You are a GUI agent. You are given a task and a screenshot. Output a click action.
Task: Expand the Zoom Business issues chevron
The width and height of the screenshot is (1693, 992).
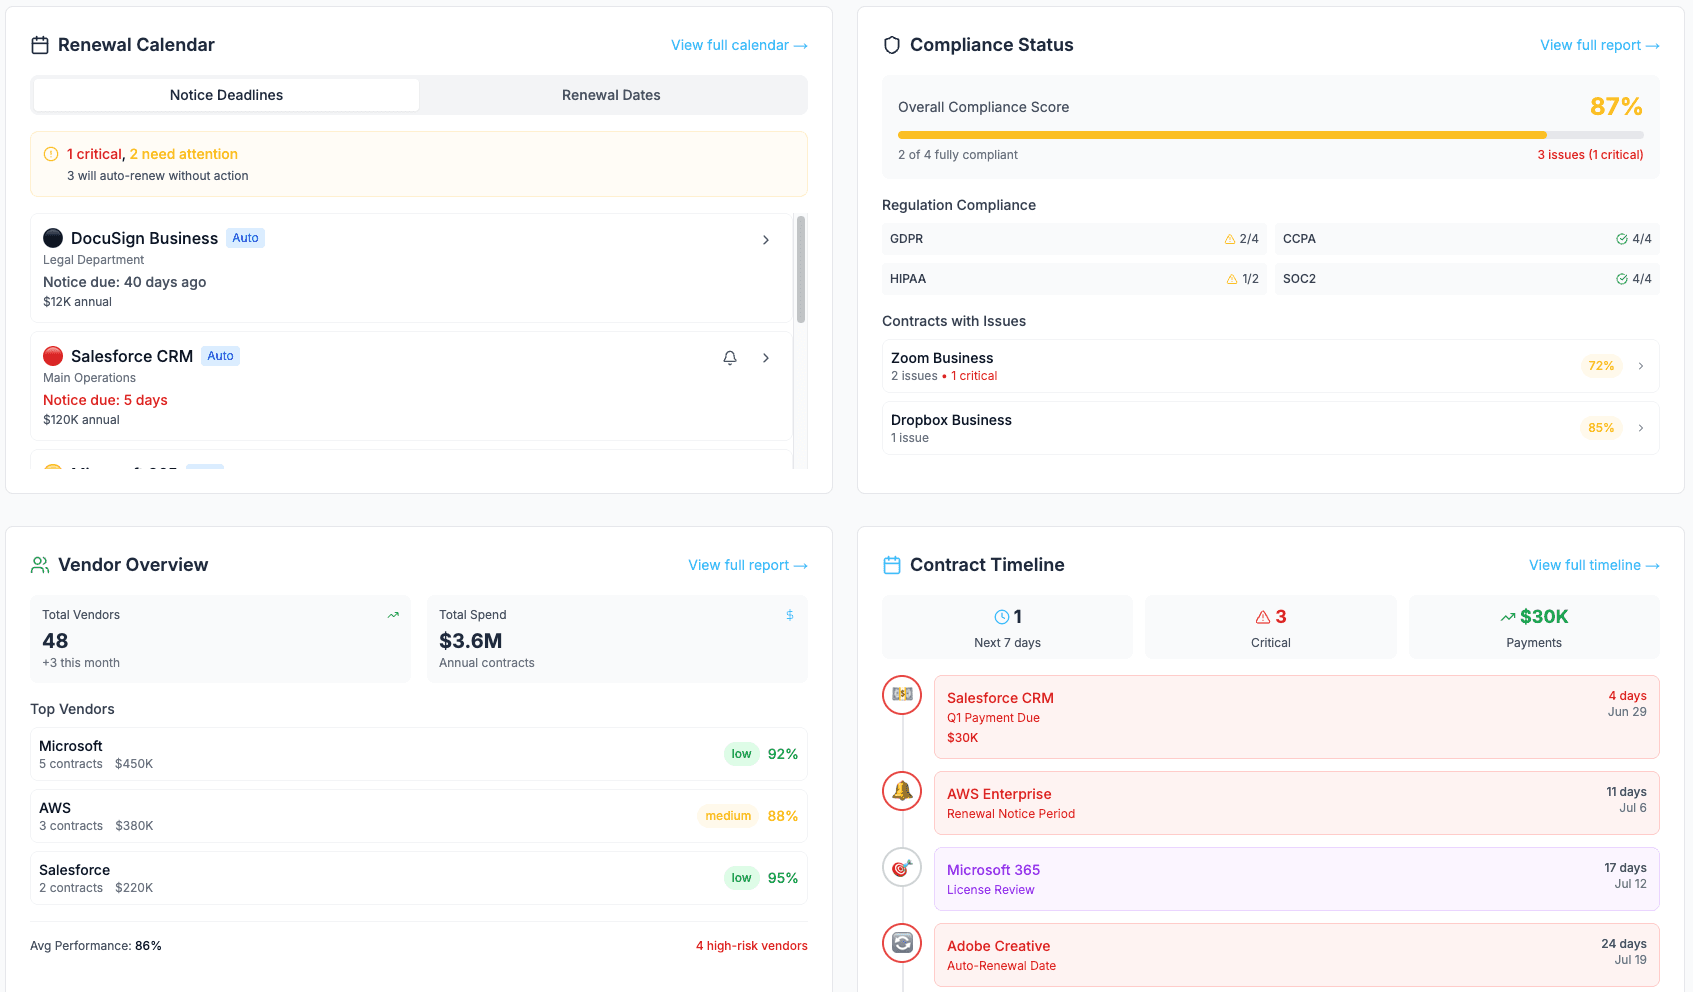[x=1640, y=366]
